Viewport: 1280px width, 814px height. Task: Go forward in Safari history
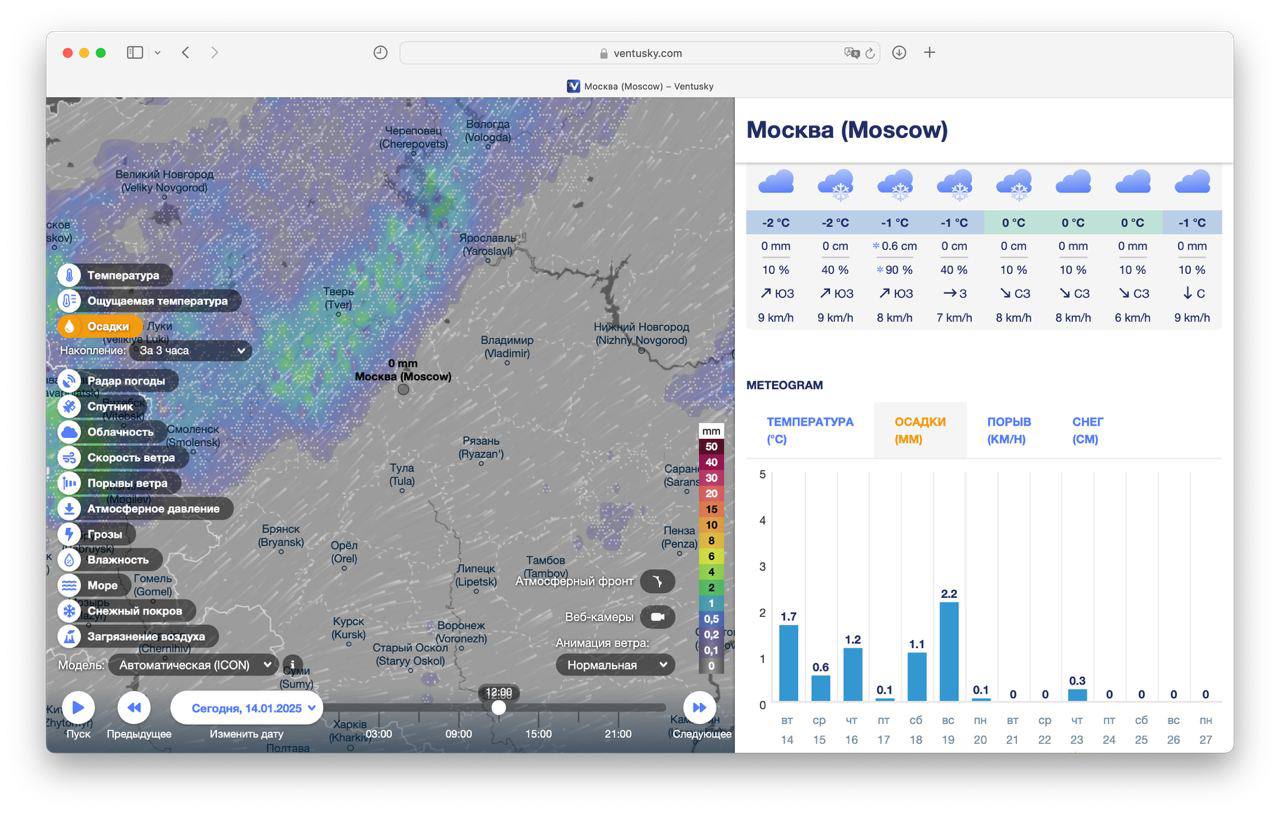click(x=214, y=53)
